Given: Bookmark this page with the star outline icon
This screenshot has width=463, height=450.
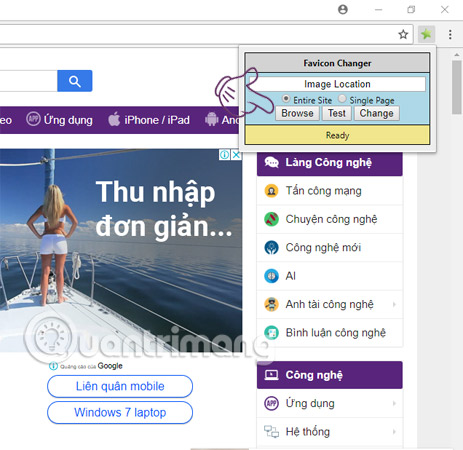Looking at the screenshot, I should [403, 34].
